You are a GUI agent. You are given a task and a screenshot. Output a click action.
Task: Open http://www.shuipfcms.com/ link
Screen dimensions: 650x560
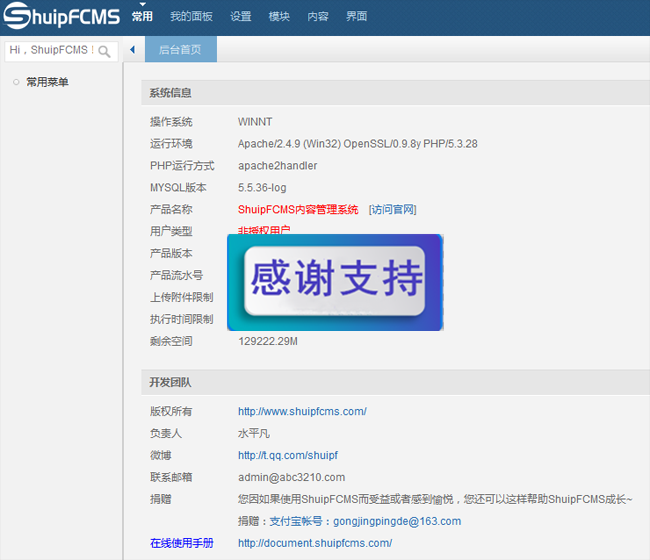pos(302,411)
